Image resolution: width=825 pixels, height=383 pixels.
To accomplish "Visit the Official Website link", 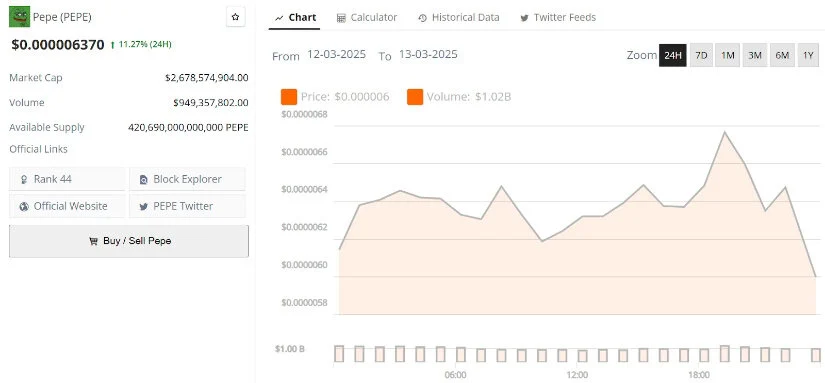I will pyautogui.click(x=67, y=206).
